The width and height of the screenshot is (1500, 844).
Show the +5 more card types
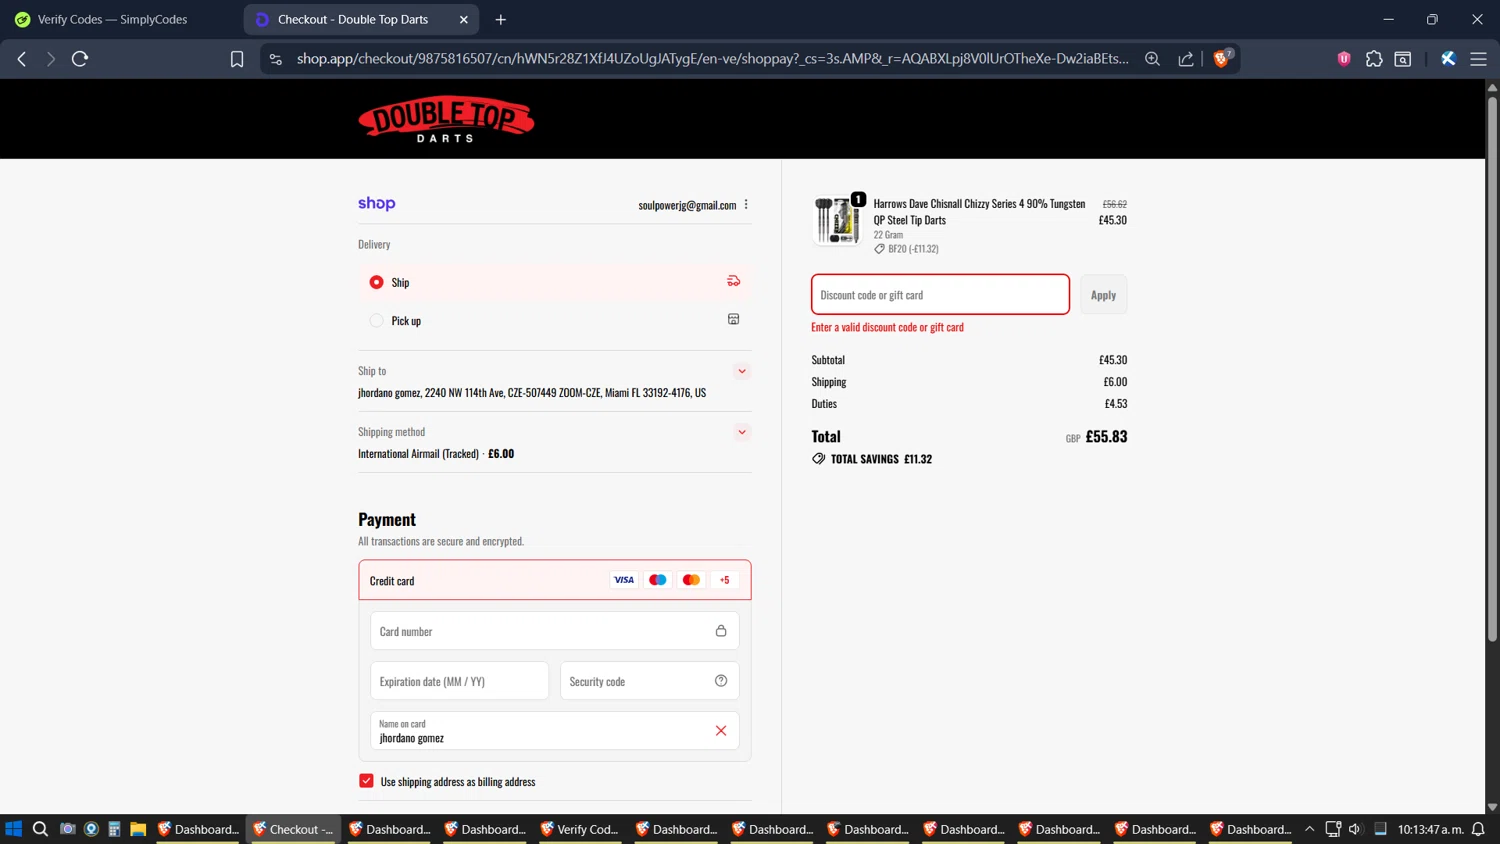coord(725,580)
